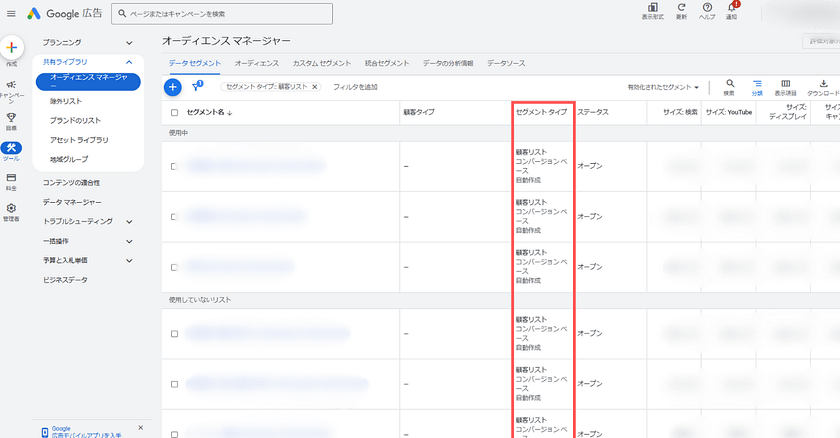Toggle the select-all checkbox in table header
The width and height of the screenshot is (840, 438).
click(174, 112)
